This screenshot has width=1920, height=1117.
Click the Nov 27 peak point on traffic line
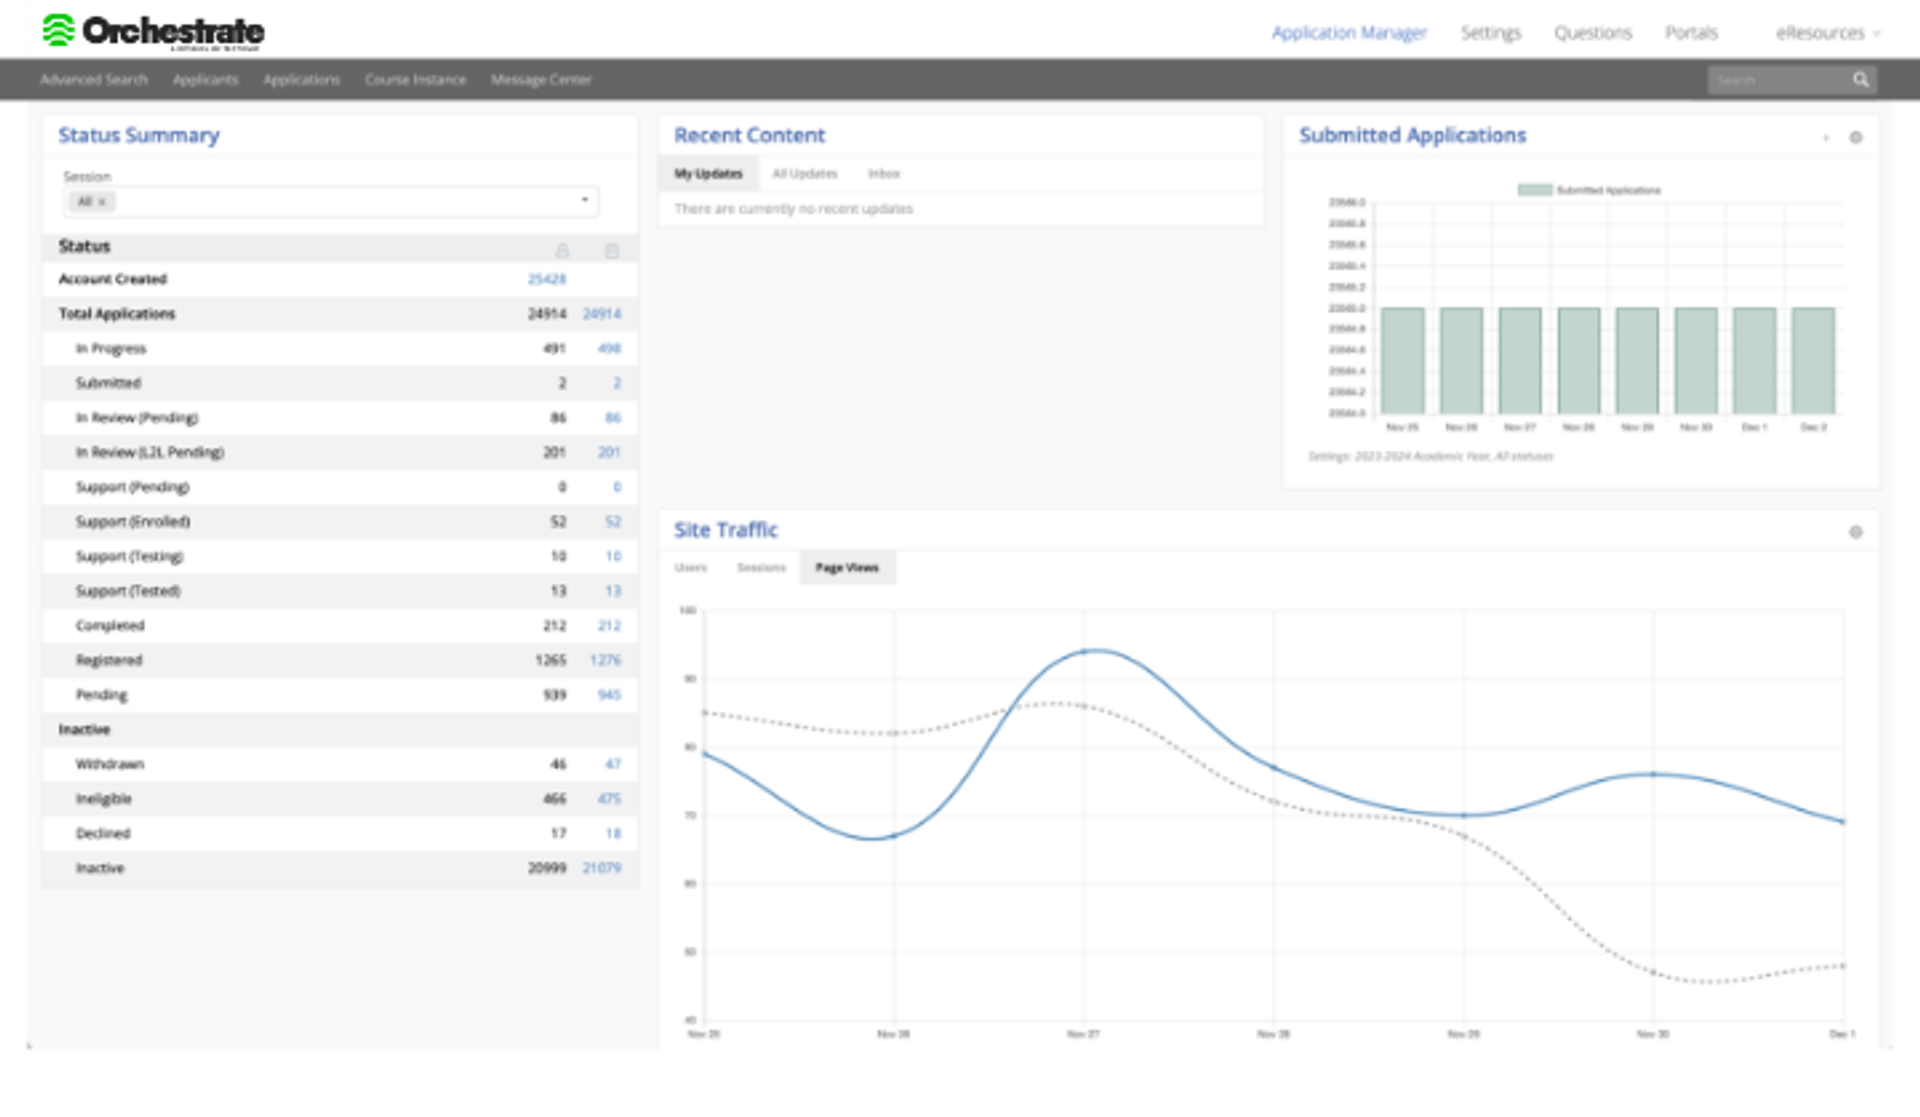point(1084,652)
